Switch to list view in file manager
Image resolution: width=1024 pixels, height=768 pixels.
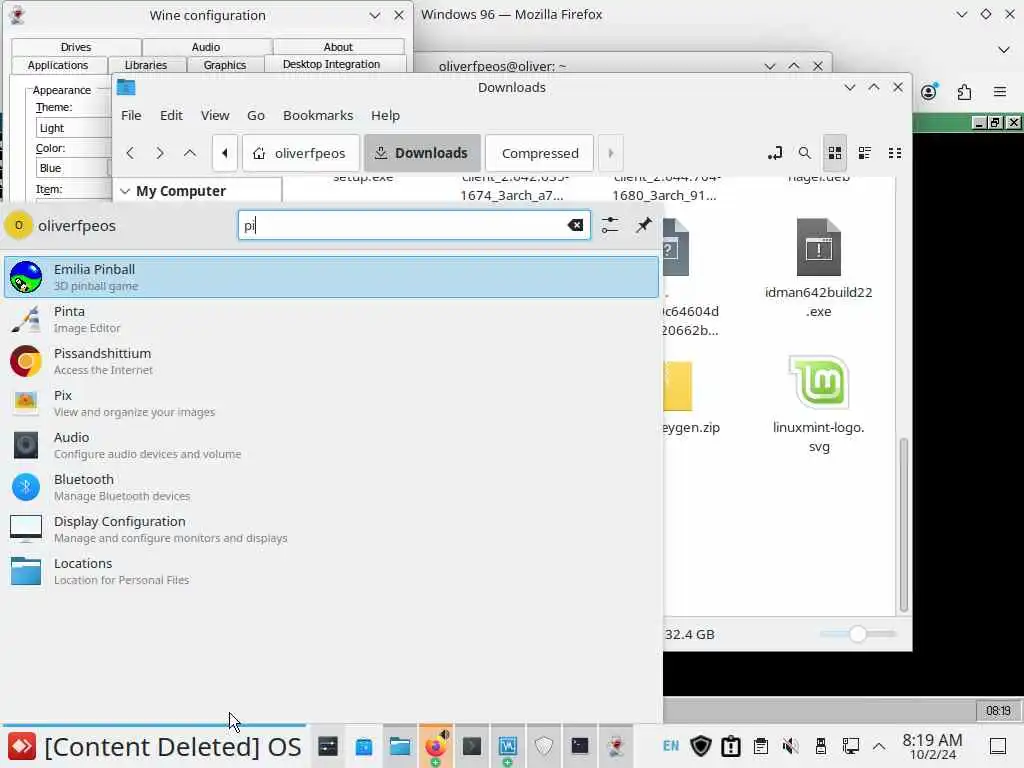pos(865,153)
